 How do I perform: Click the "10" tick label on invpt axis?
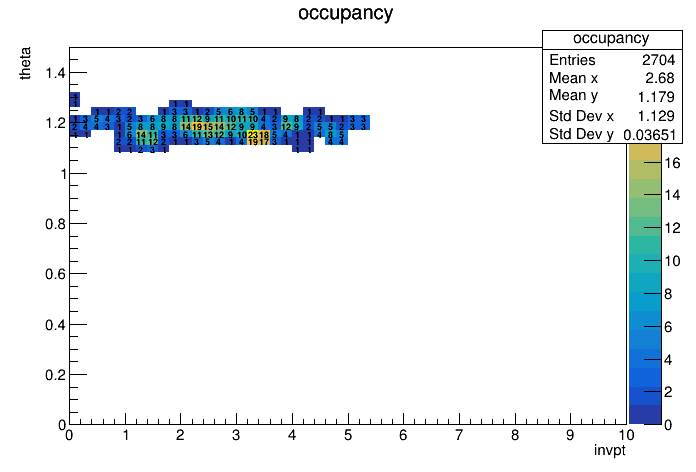626,435
